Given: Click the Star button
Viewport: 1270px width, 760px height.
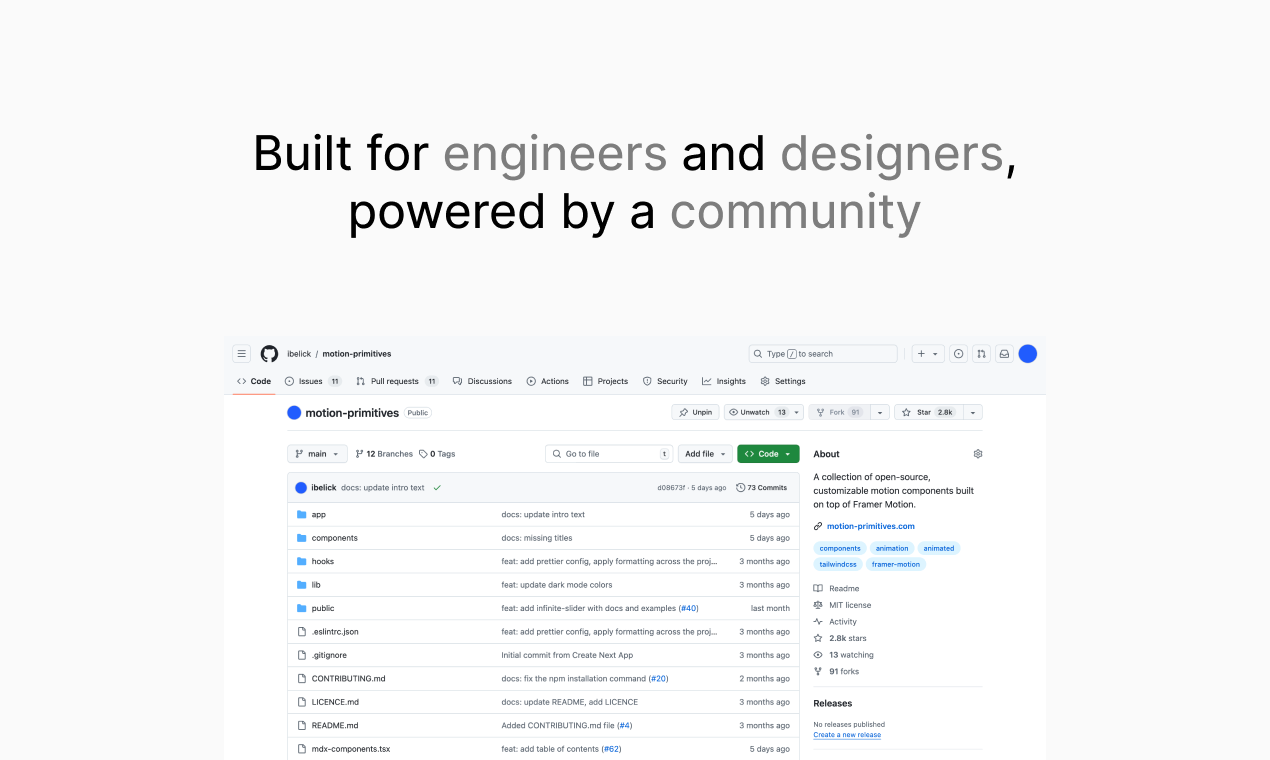Looking at the screenshot, I should [929, 412].
